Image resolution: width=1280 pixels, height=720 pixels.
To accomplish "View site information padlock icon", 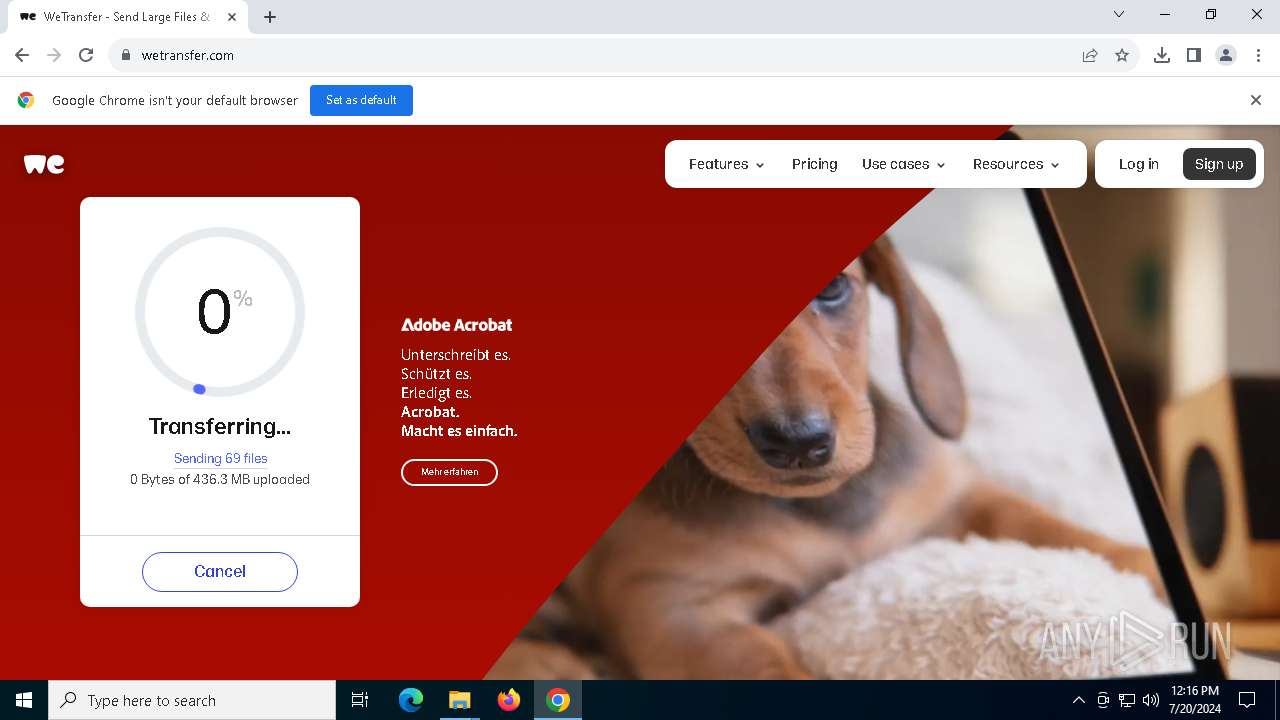I will [126, 55].
